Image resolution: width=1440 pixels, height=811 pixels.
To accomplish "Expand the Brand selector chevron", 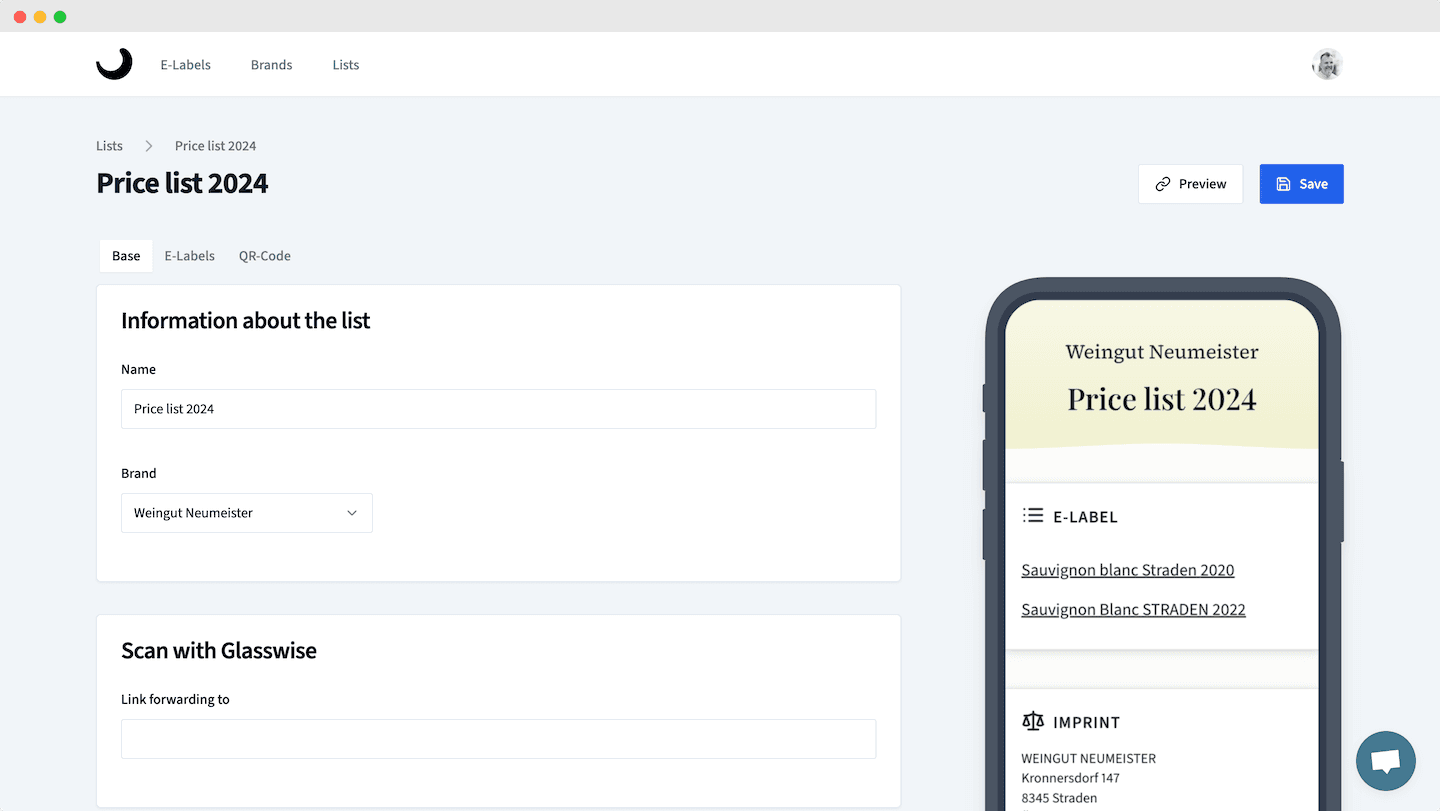I will click(x=352, y=512).
